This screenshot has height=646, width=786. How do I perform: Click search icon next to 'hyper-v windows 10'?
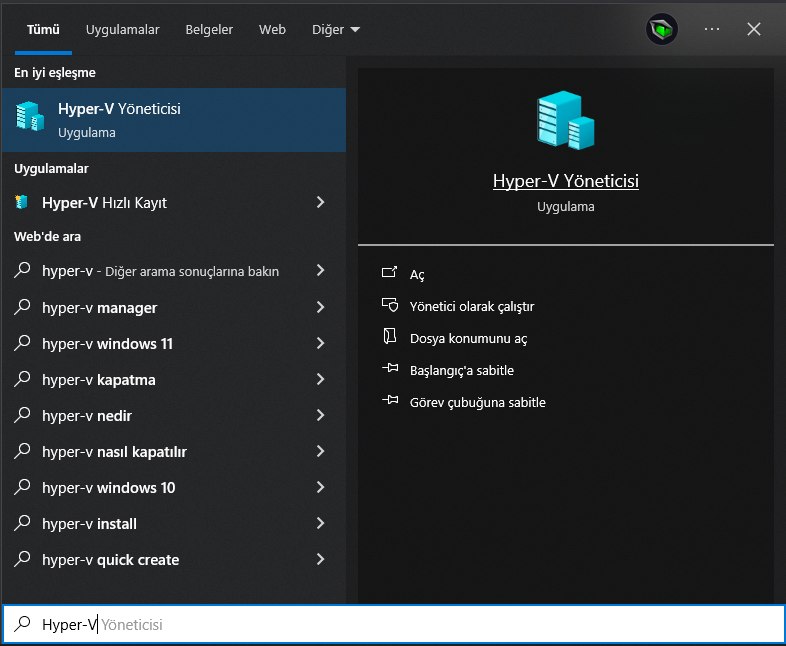click(x=22, y=487)
